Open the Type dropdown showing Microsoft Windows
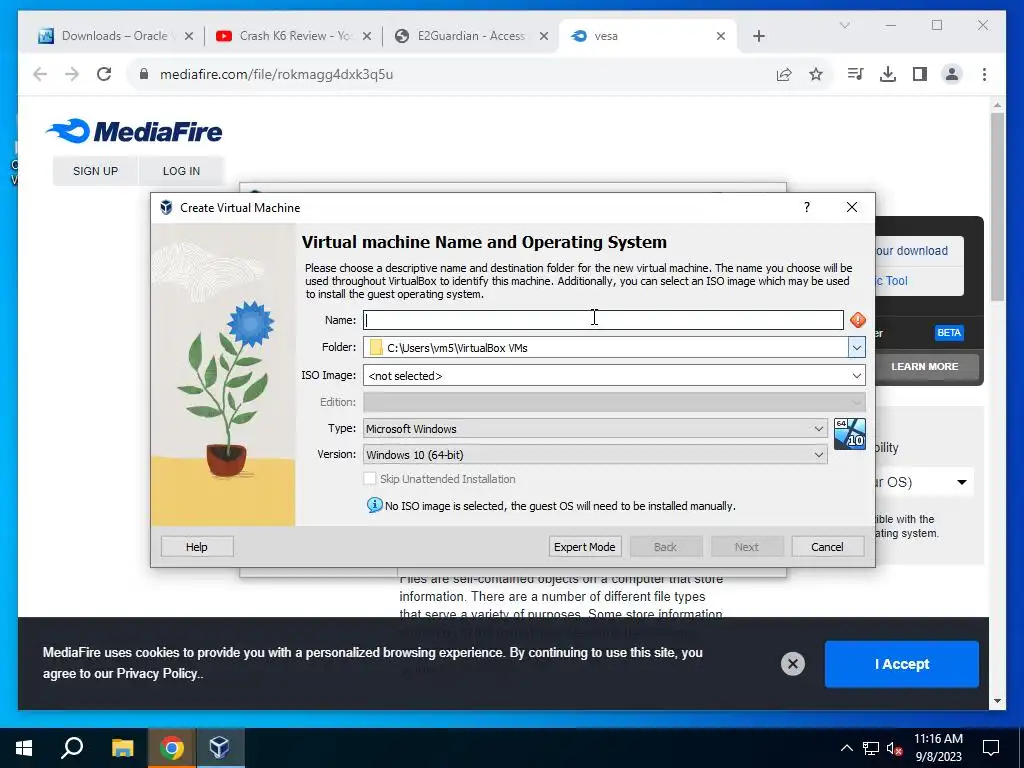 [596, 428]
